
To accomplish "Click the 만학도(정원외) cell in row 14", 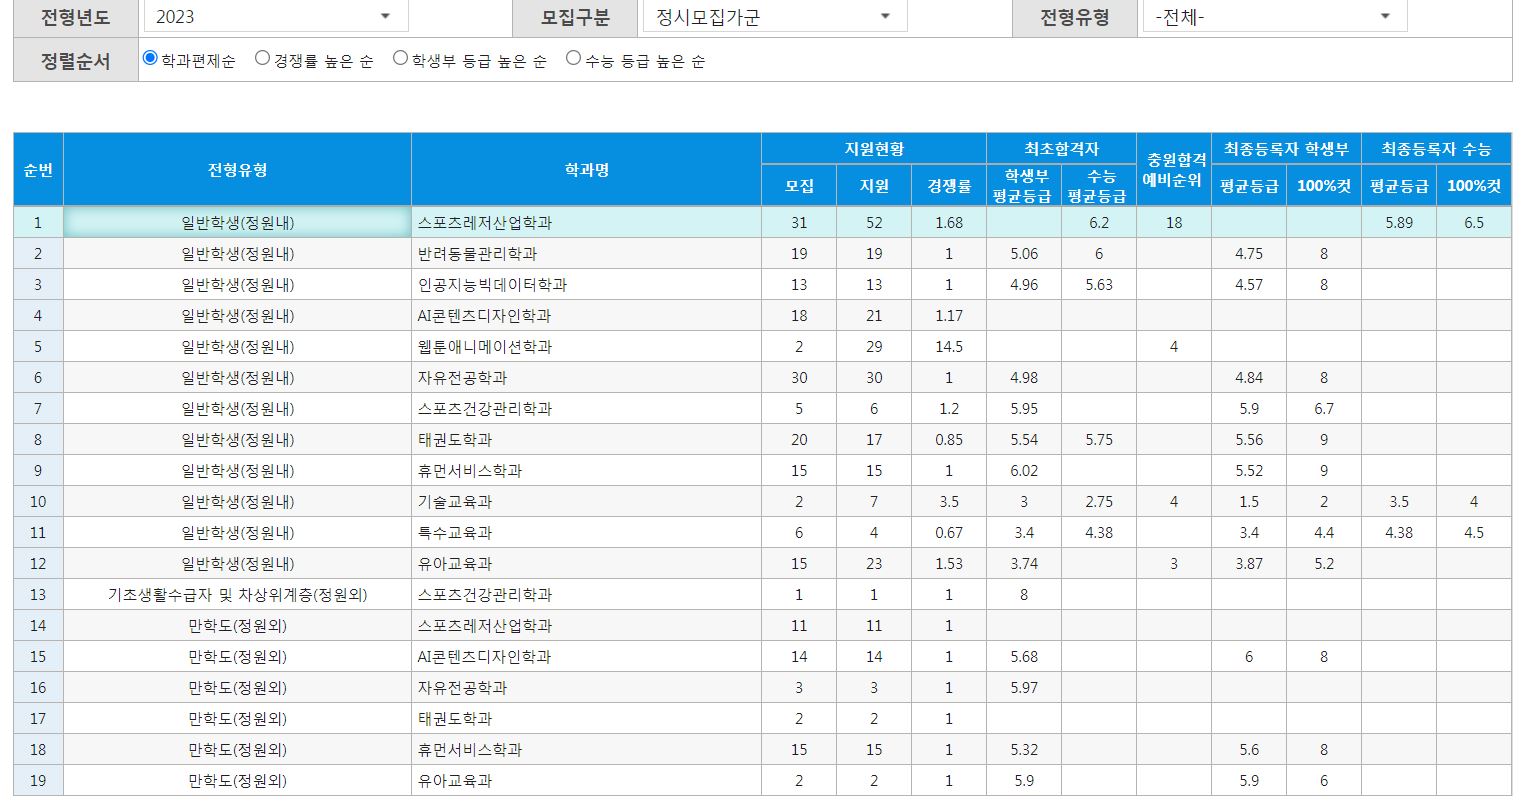I will 237,625.
